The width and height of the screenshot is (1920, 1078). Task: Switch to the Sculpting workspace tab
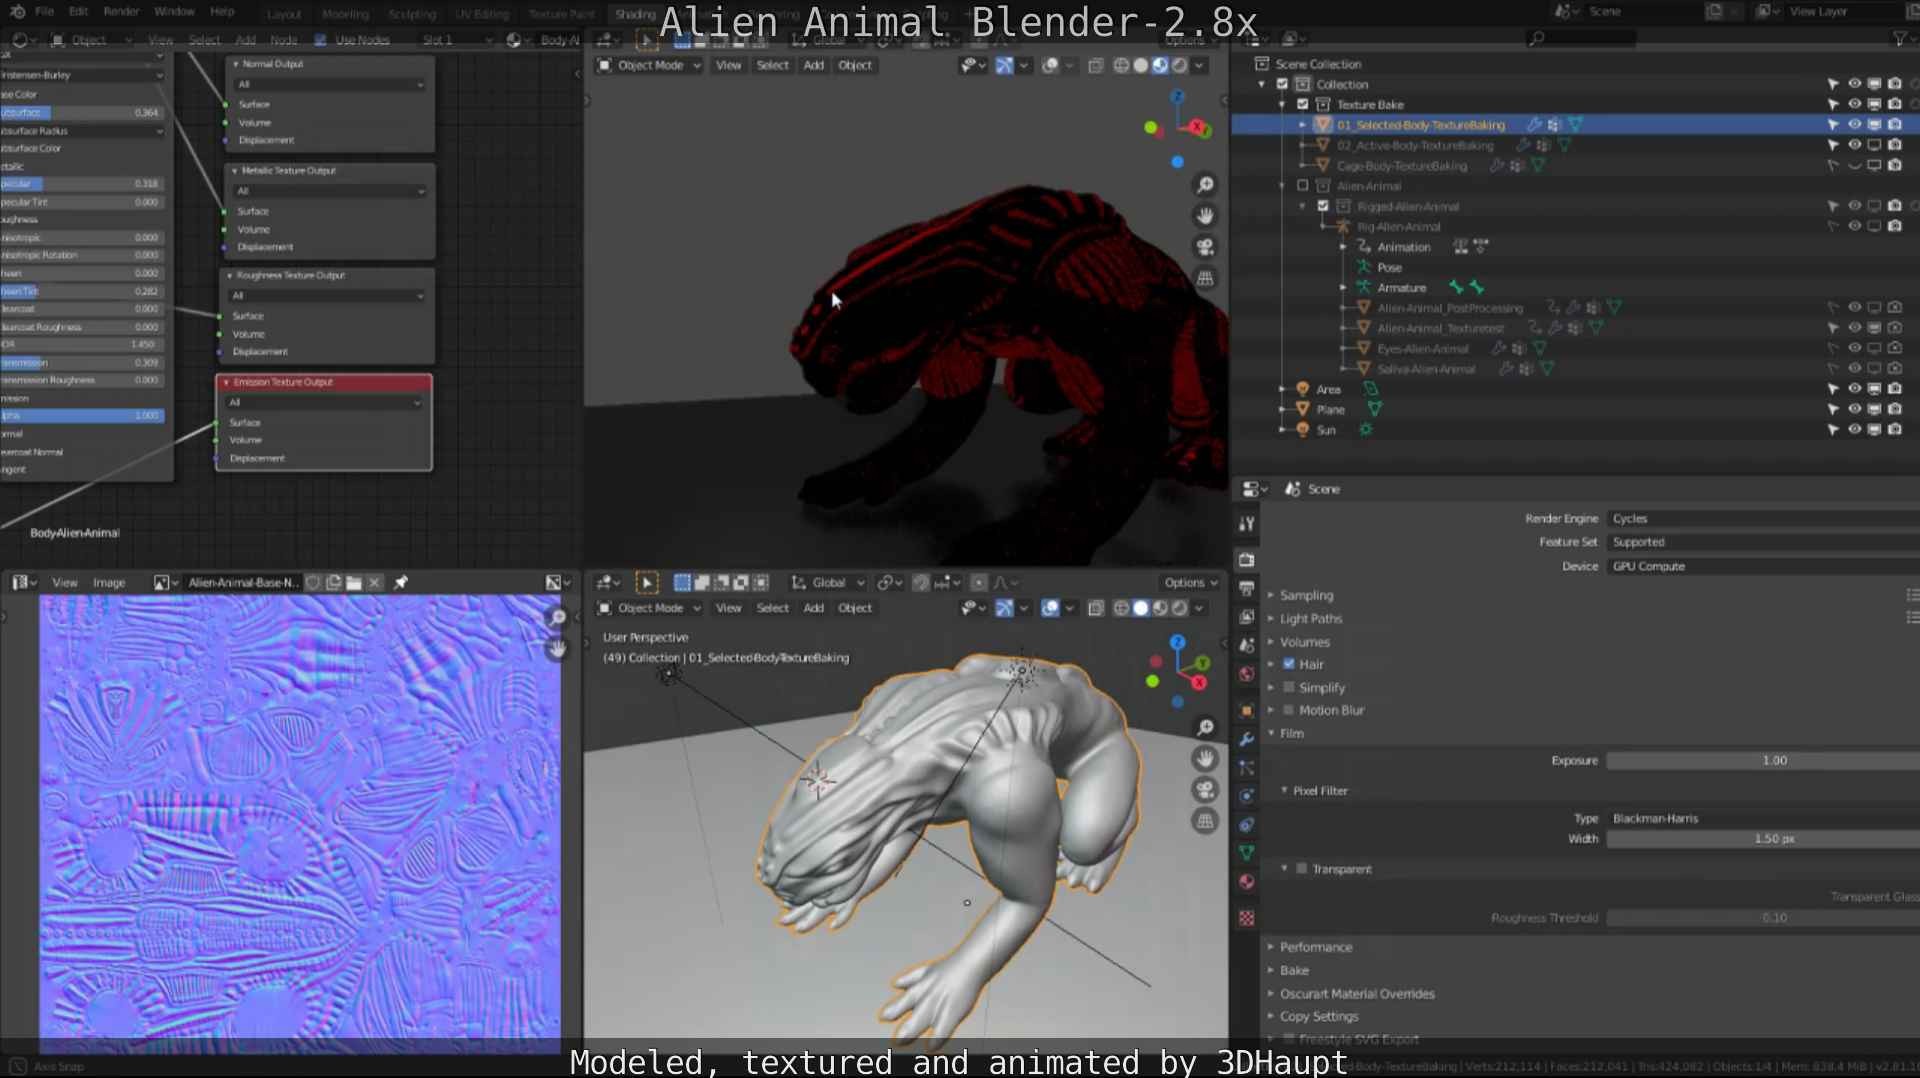pyautogui.click(x=411, y=14)
